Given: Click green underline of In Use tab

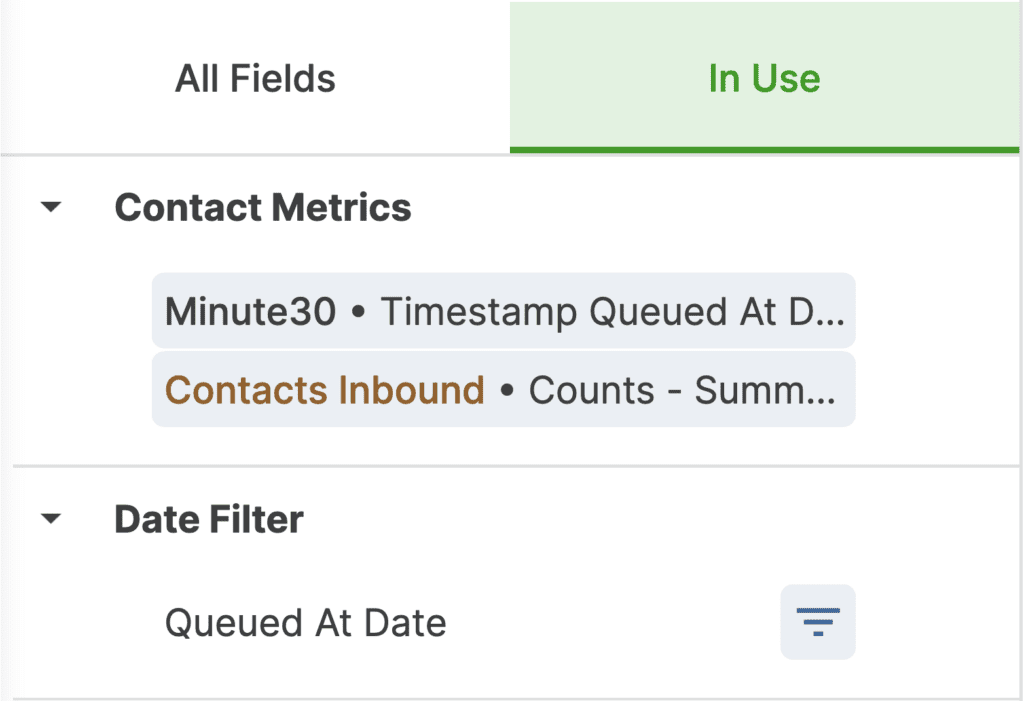Looking at the screenshot, I should click(764, 150).
